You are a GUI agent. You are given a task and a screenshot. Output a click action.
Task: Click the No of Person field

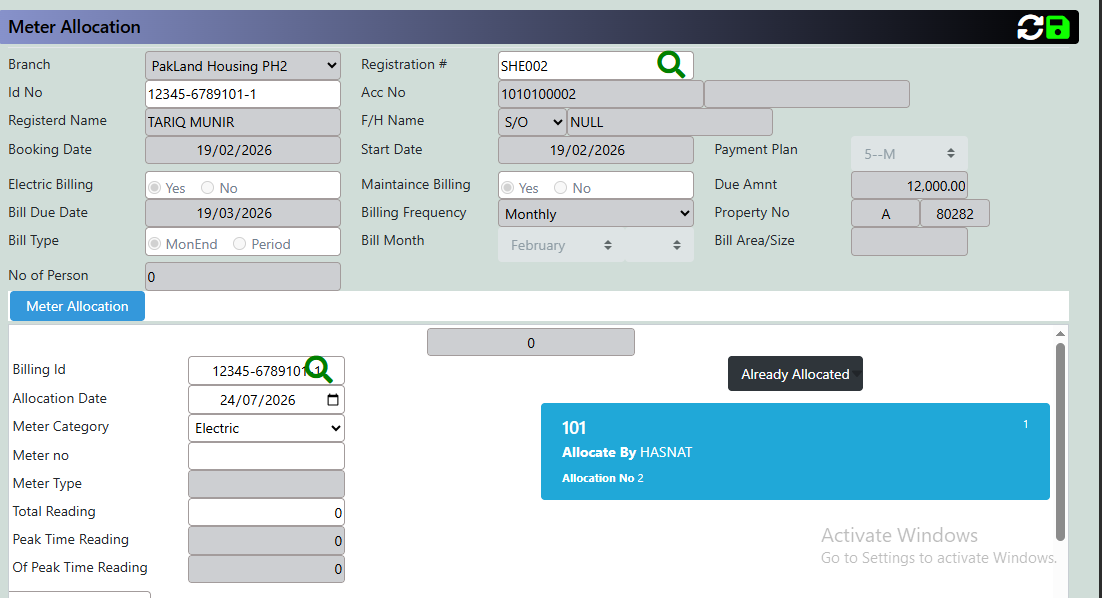click(x=243, y=276)
